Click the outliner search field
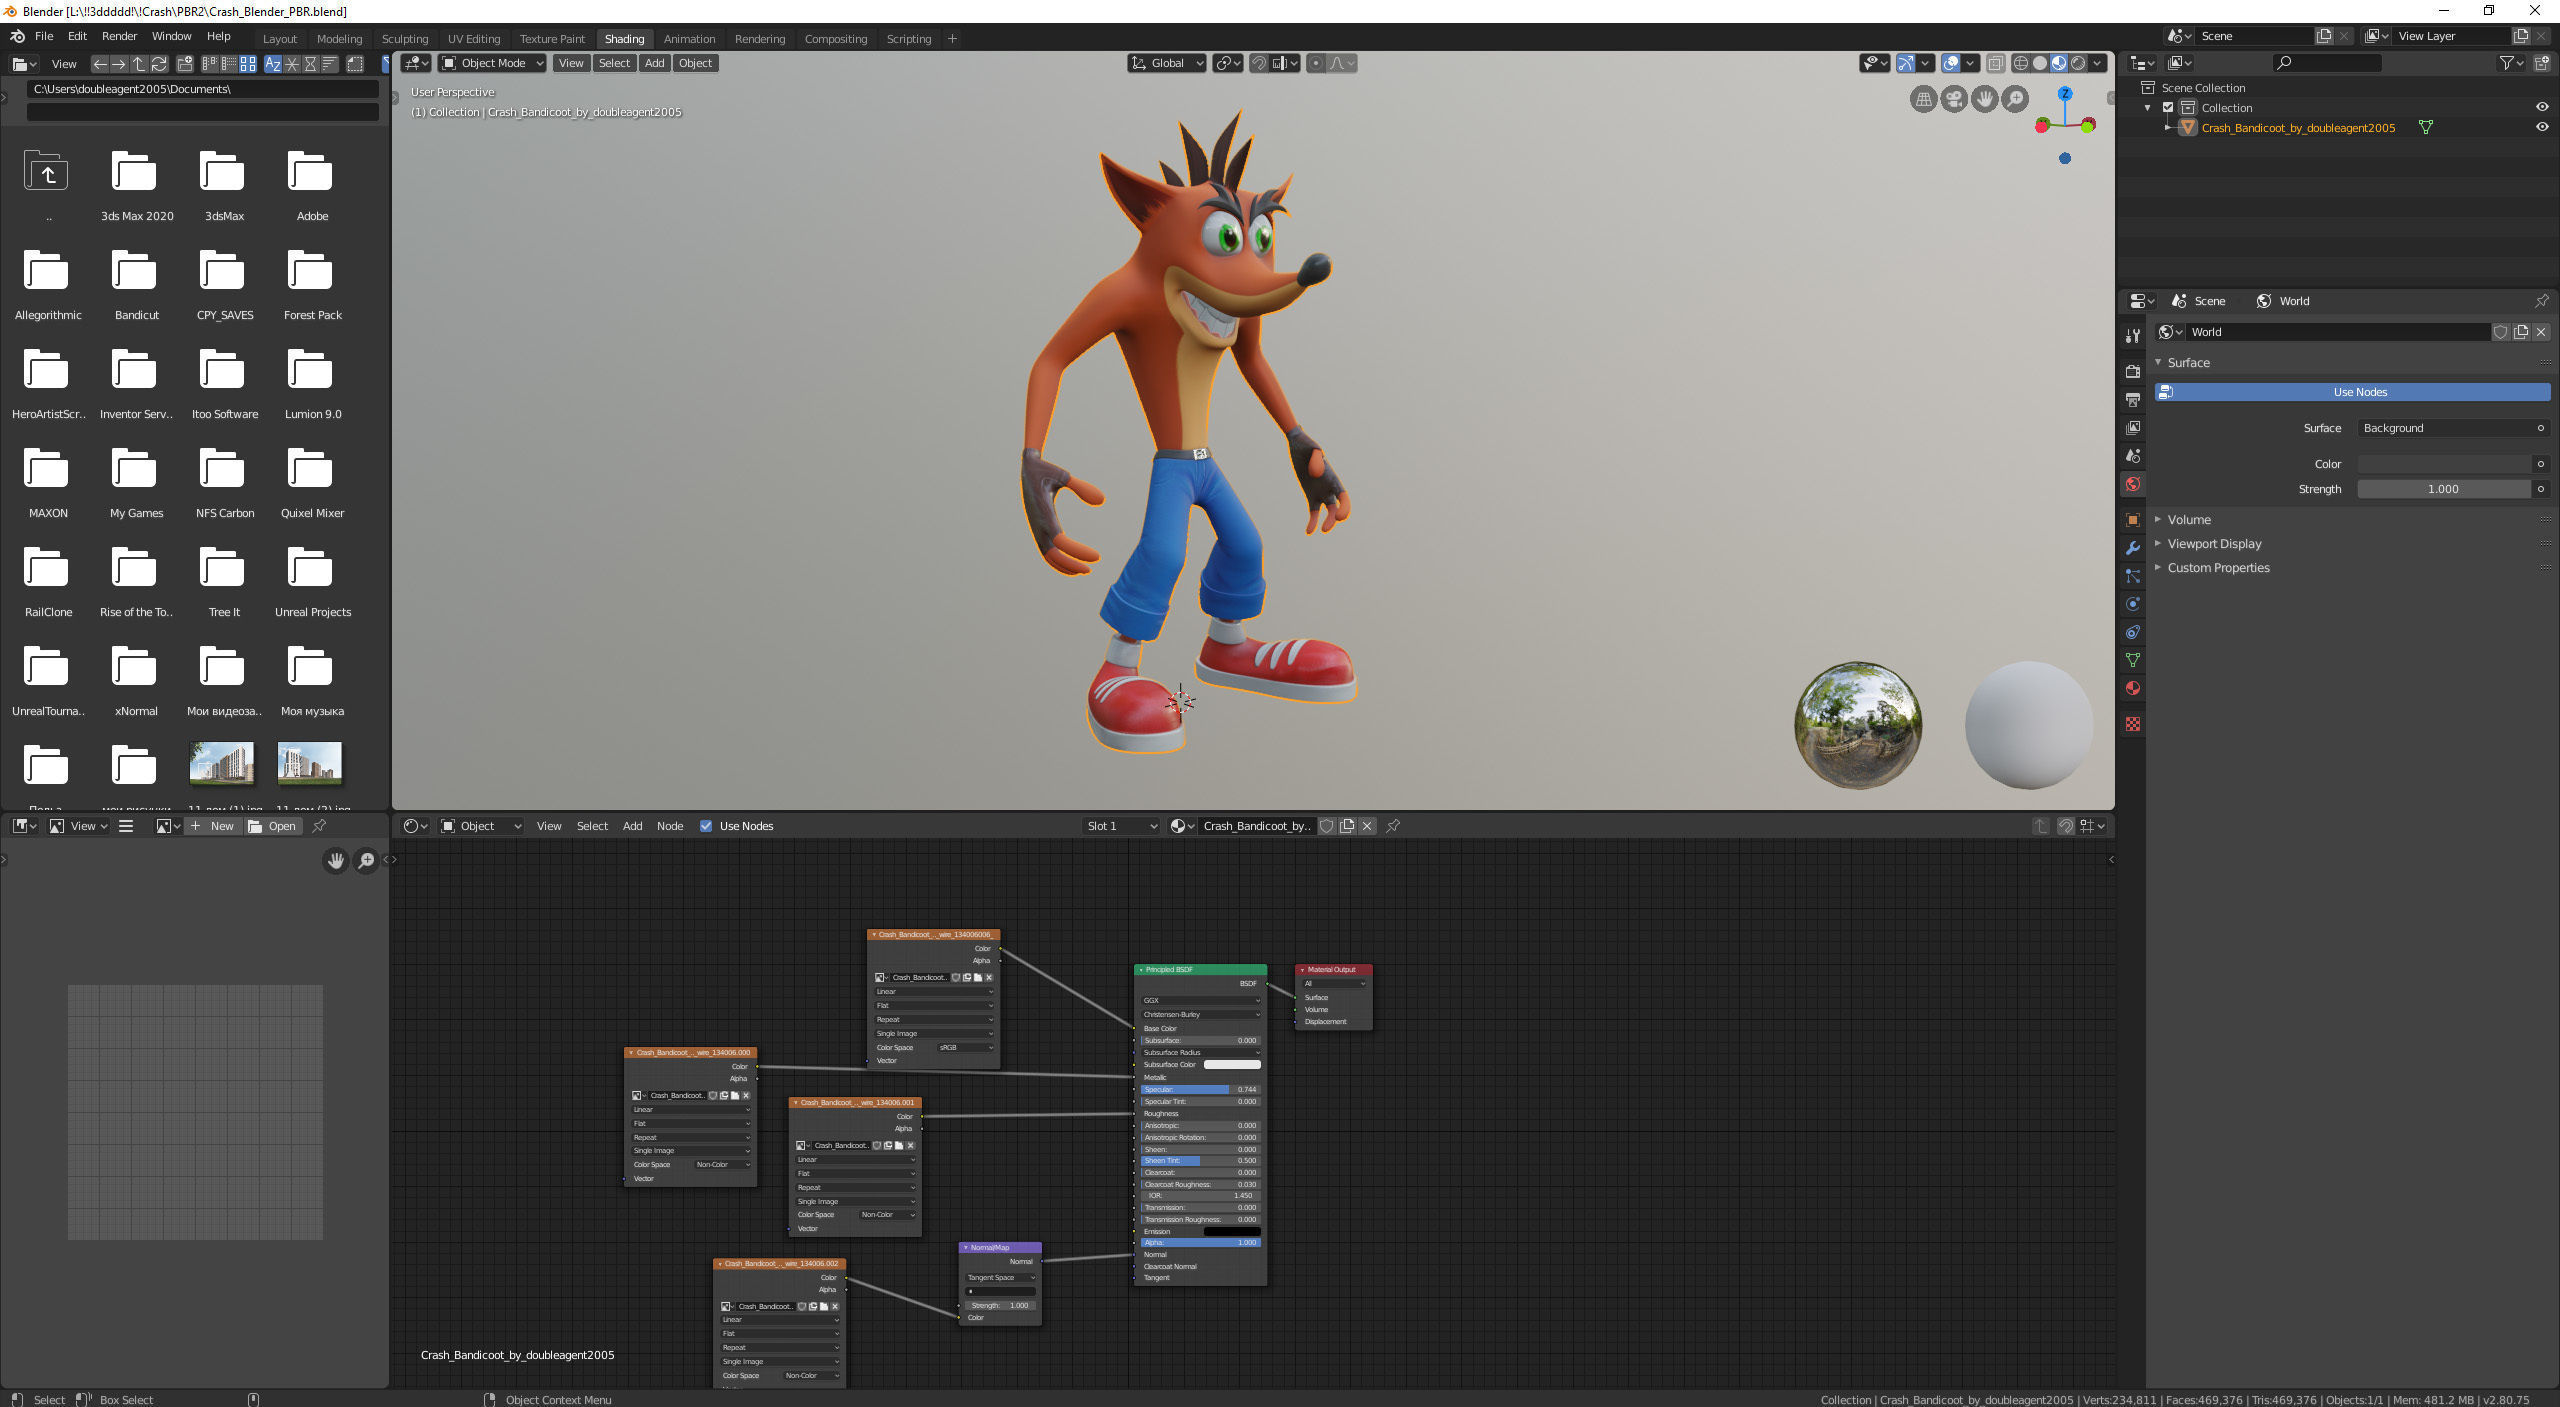Image resolution: width=2560 pixels, height=1407 pixels. tap(2326, 63)
